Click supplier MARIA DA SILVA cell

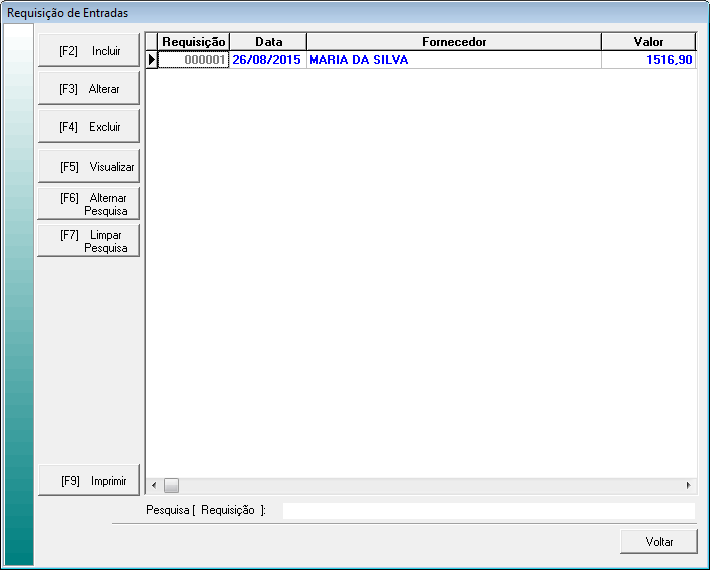453,60
